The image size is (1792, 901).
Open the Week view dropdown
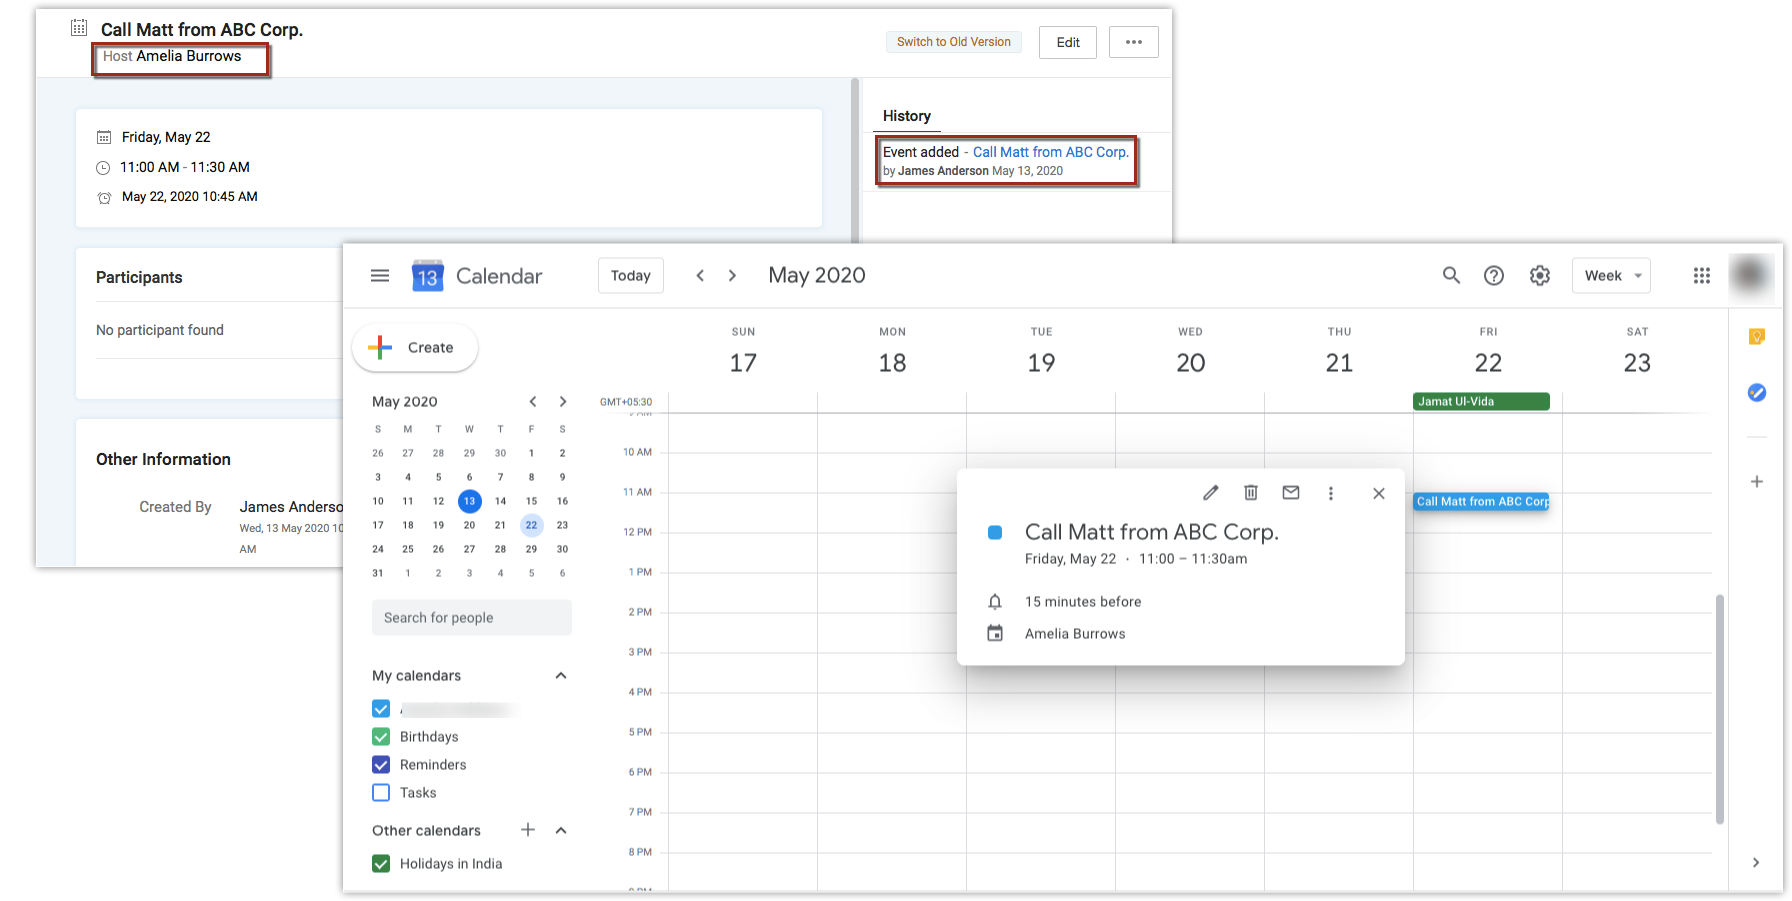pyautogui.click(x=1611, y=276)
